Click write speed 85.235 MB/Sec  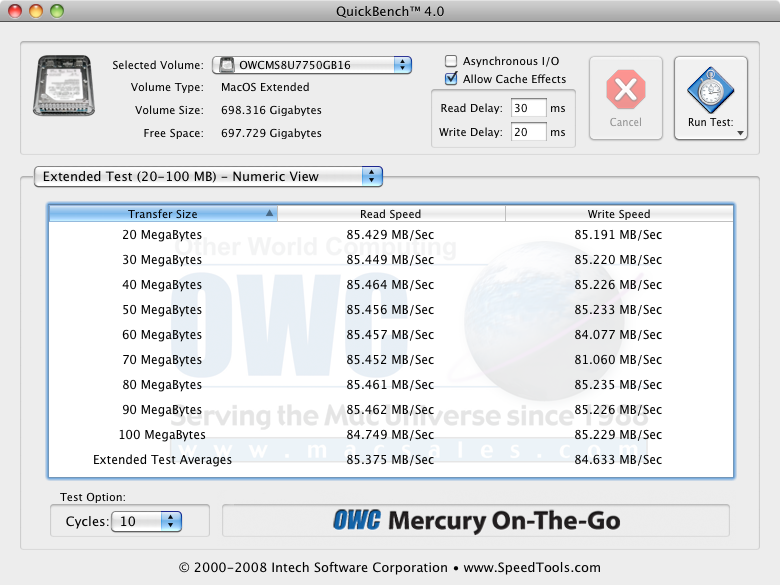[618, 385]
